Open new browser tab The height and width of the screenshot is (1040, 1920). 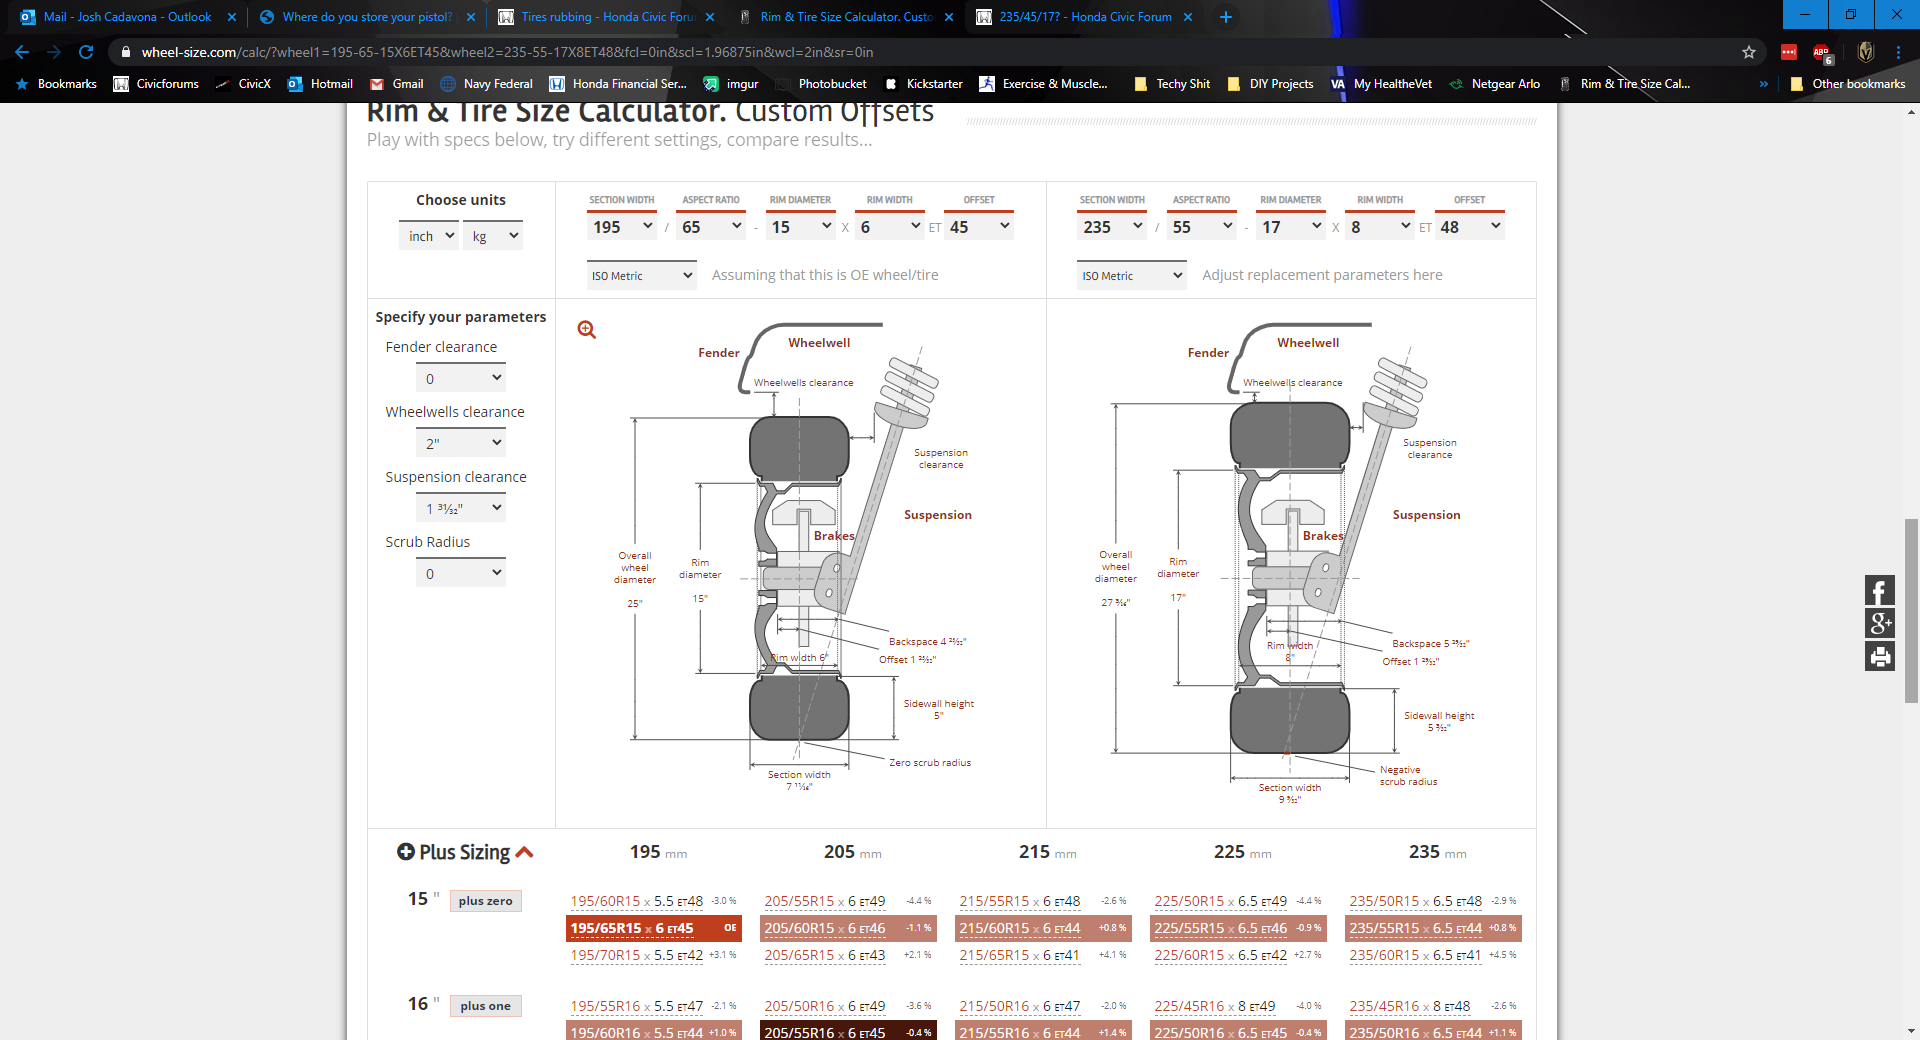(1225, 17)
